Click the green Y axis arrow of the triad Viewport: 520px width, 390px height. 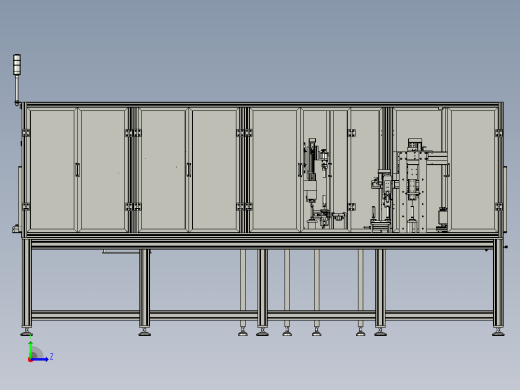coord(31,349)
